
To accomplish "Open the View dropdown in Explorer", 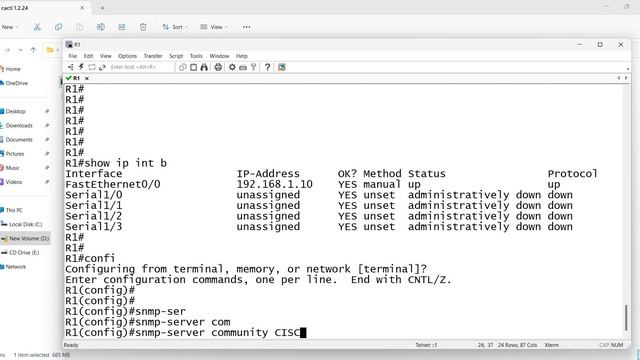I will pyautogui.click(x=214, y=27).
